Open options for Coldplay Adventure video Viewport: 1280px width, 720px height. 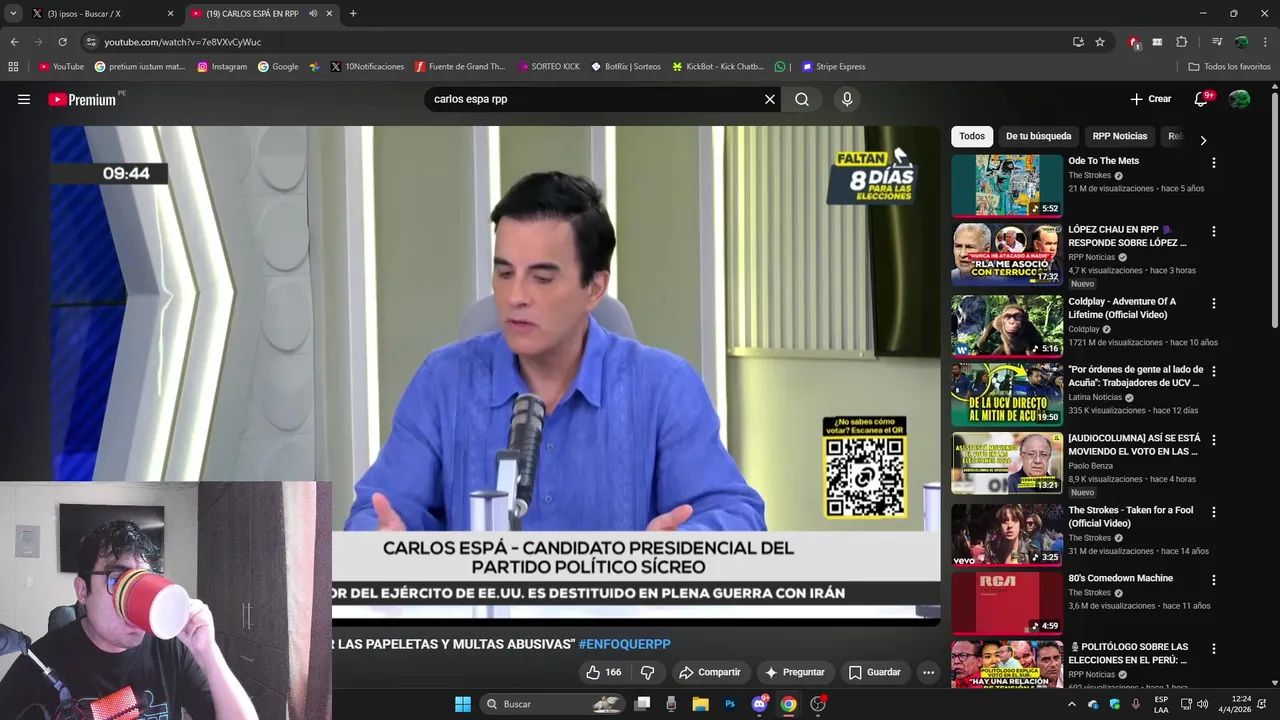tap(1214, 303)
